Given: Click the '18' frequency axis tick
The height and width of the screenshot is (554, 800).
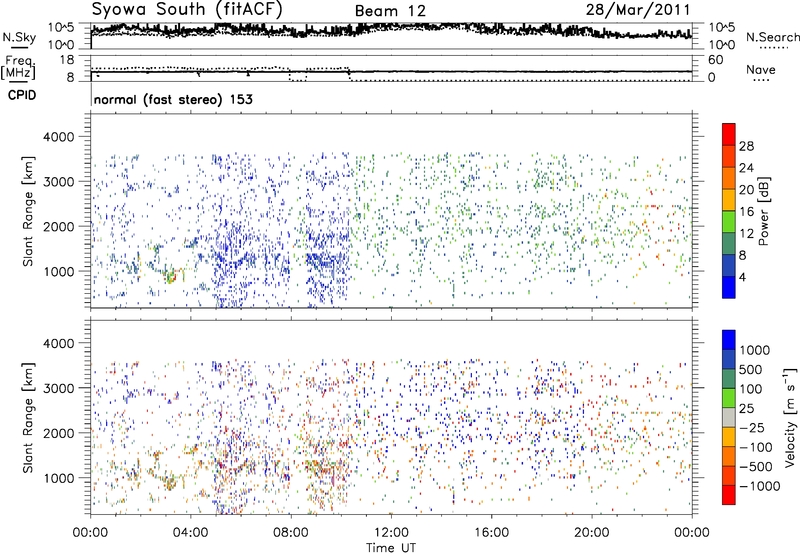Looking at the screenshot, I should pos(67,60).
